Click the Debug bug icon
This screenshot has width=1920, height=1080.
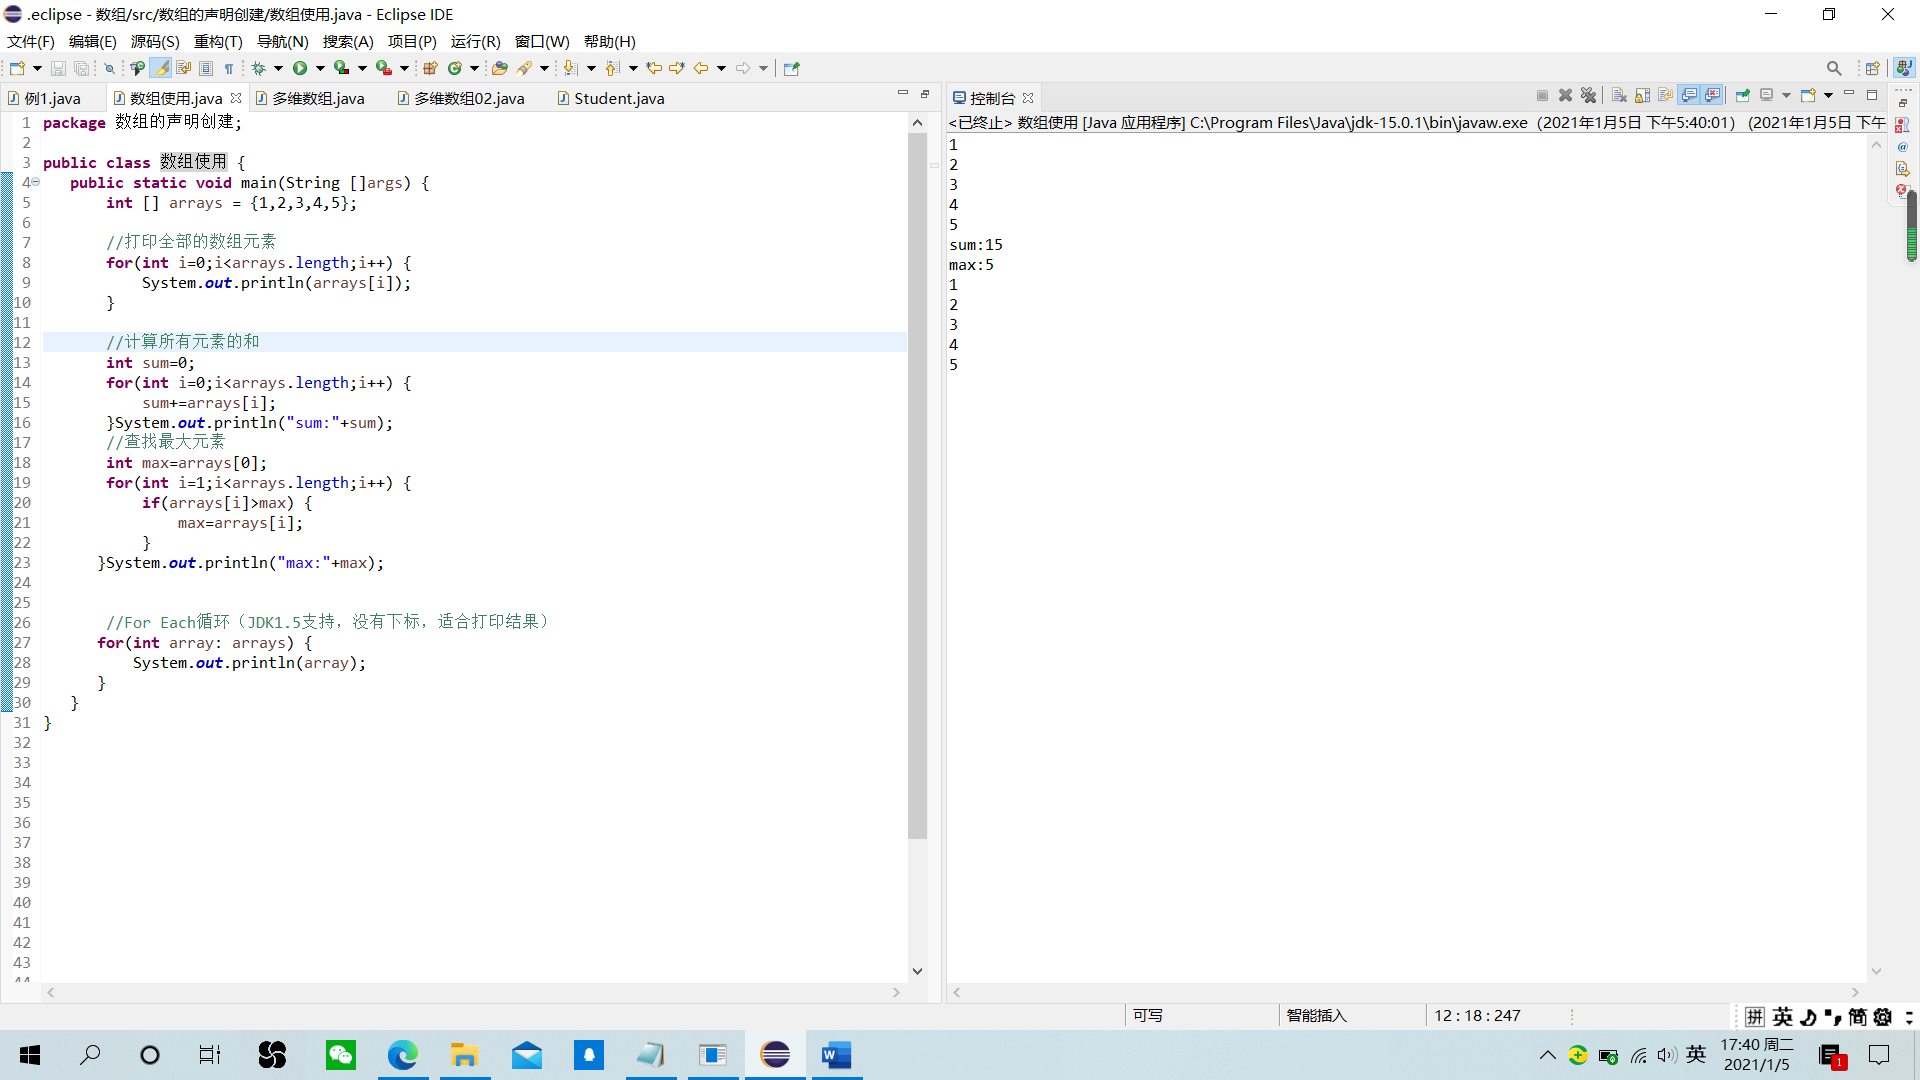click(258, 68)
